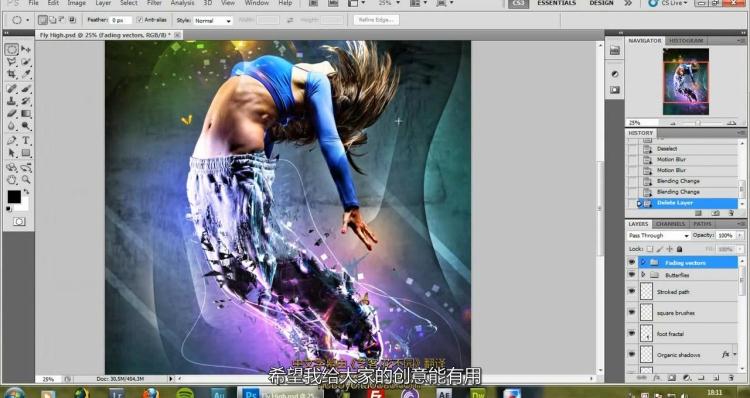Select the Dodge tool

26,126
